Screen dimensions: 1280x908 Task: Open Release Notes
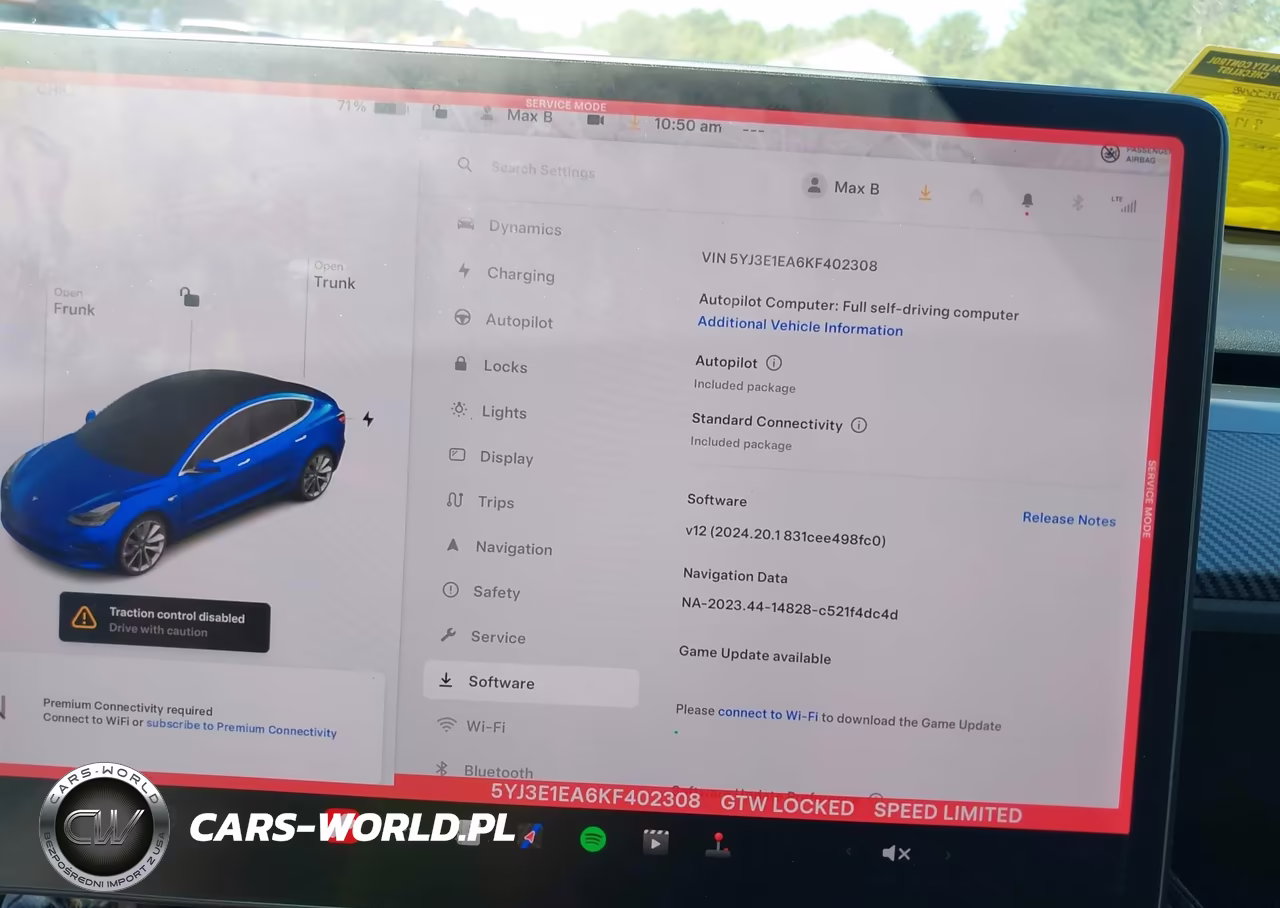click(1069, 519)
